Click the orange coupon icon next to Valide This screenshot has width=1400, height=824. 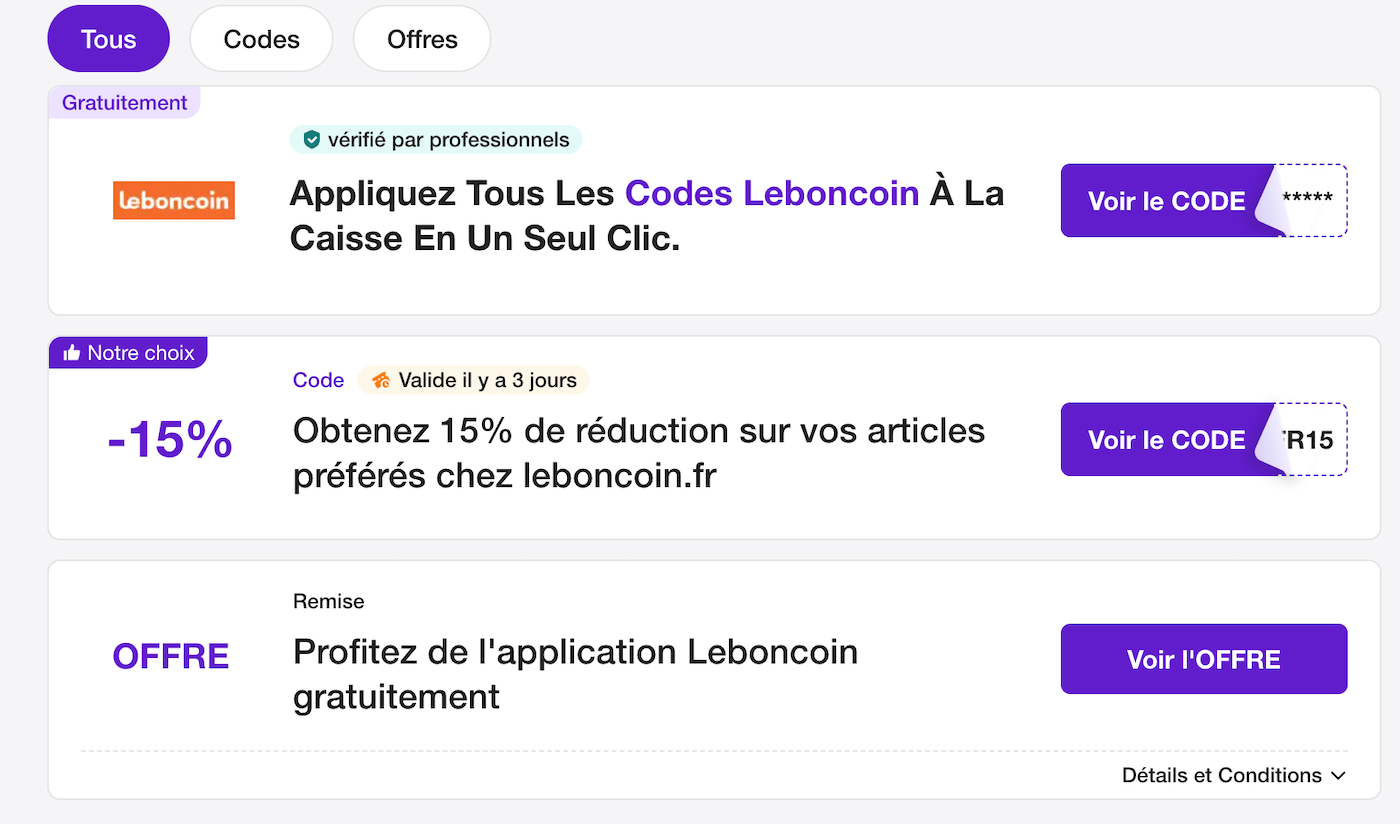(380, 380)
